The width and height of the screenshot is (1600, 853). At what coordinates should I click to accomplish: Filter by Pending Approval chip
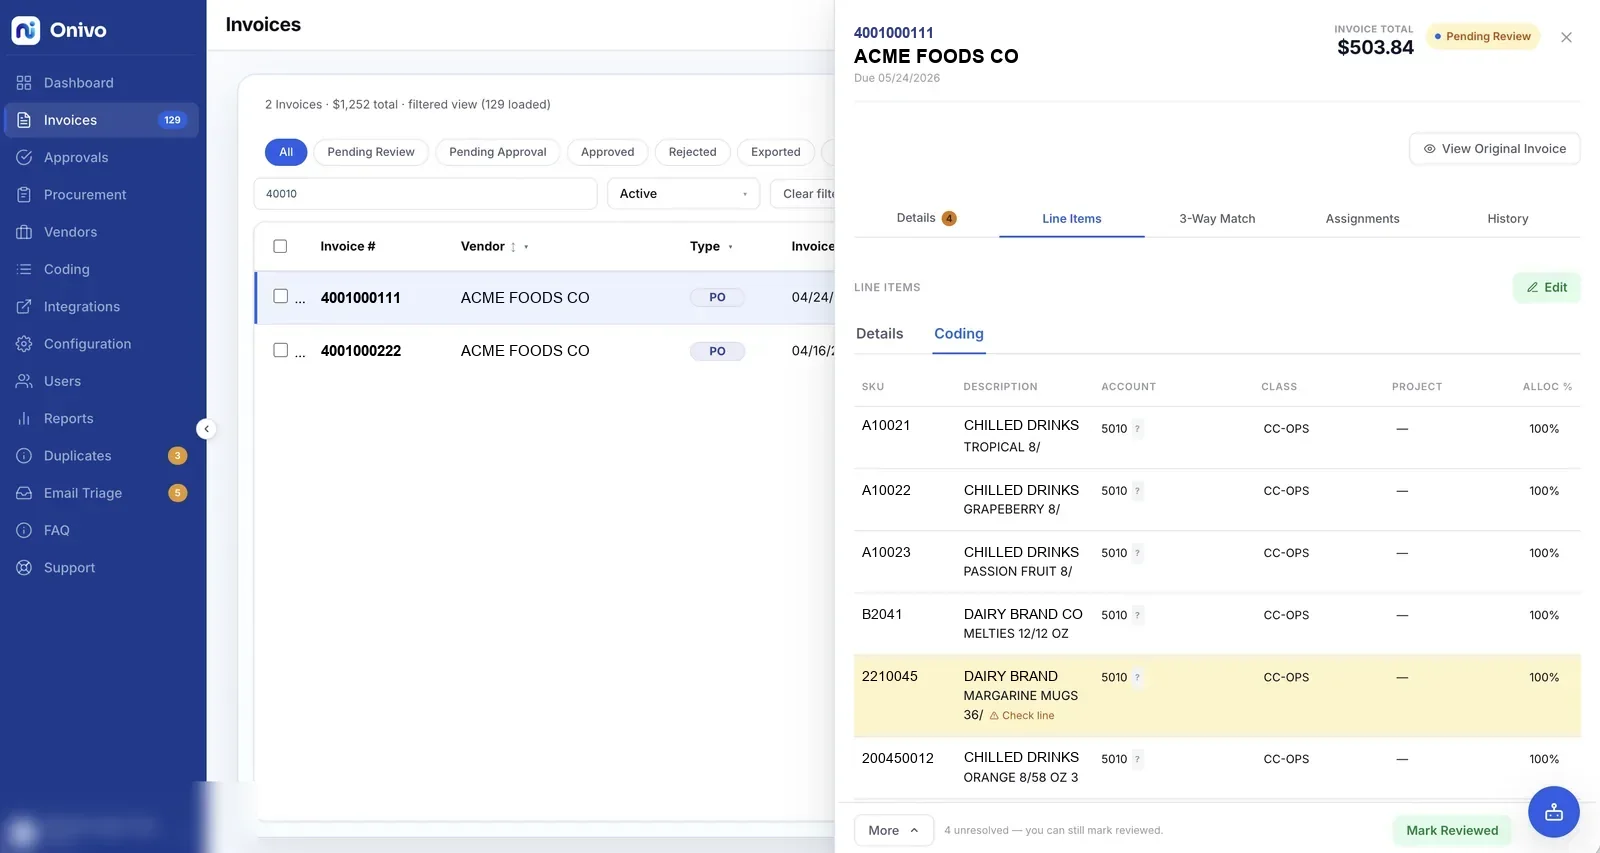[x=498, y=152]
